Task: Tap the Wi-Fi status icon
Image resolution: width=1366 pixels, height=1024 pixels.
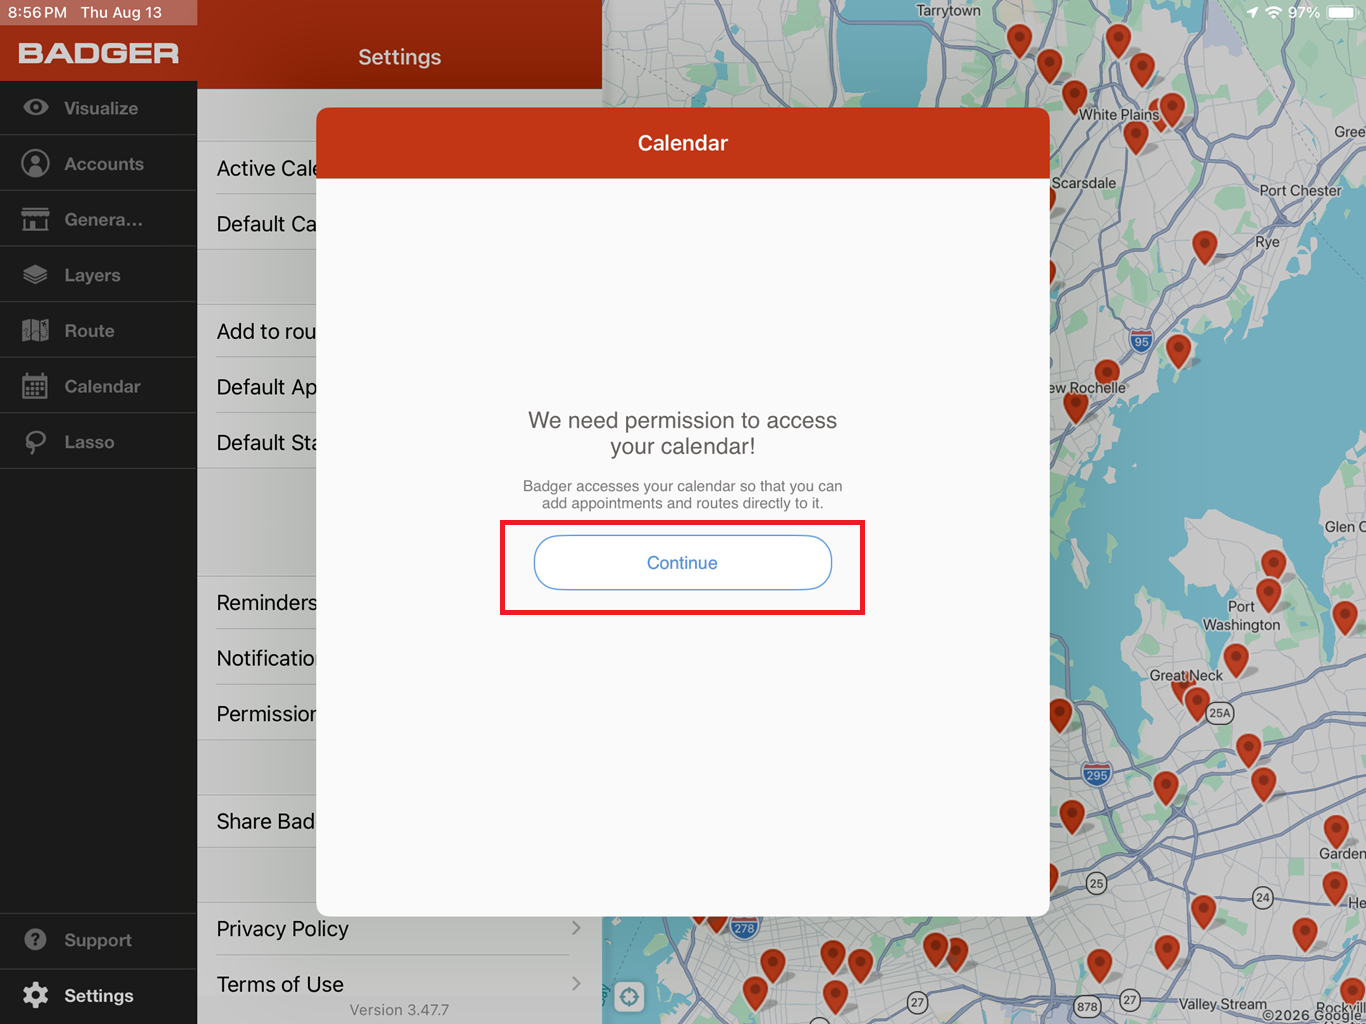Action: point(1274,12)
